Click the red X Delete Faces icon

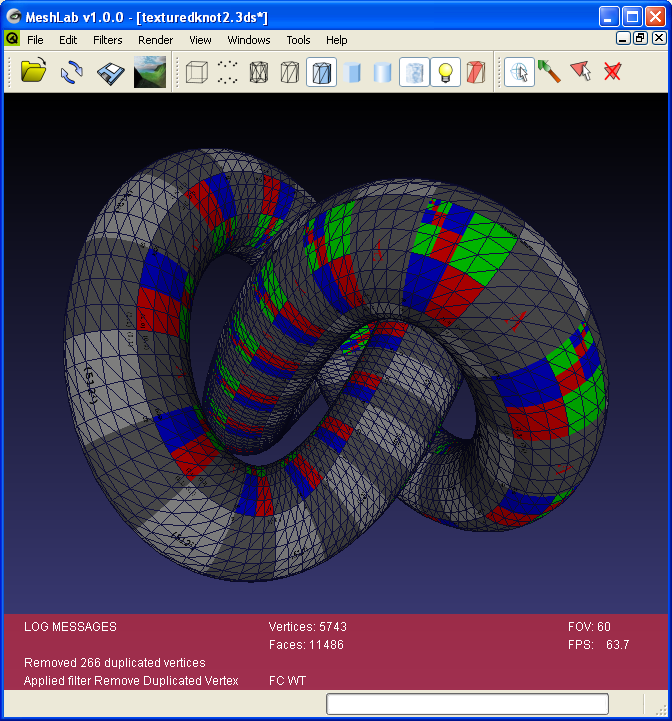tap(612, 72)
